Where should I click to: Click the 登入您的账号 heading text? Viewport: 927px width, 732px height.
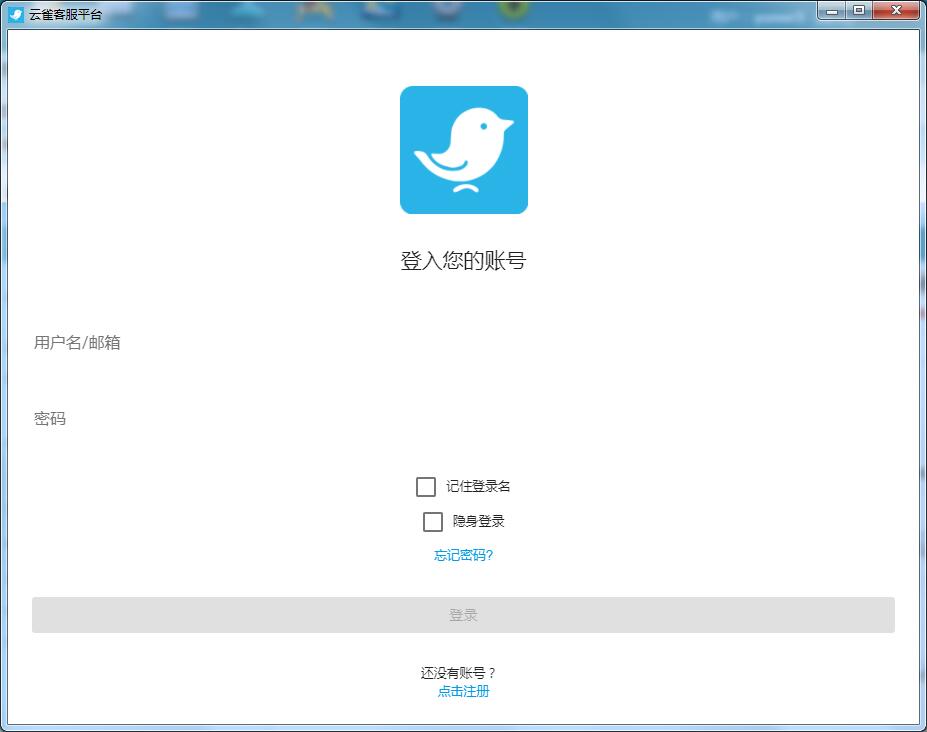464,260
